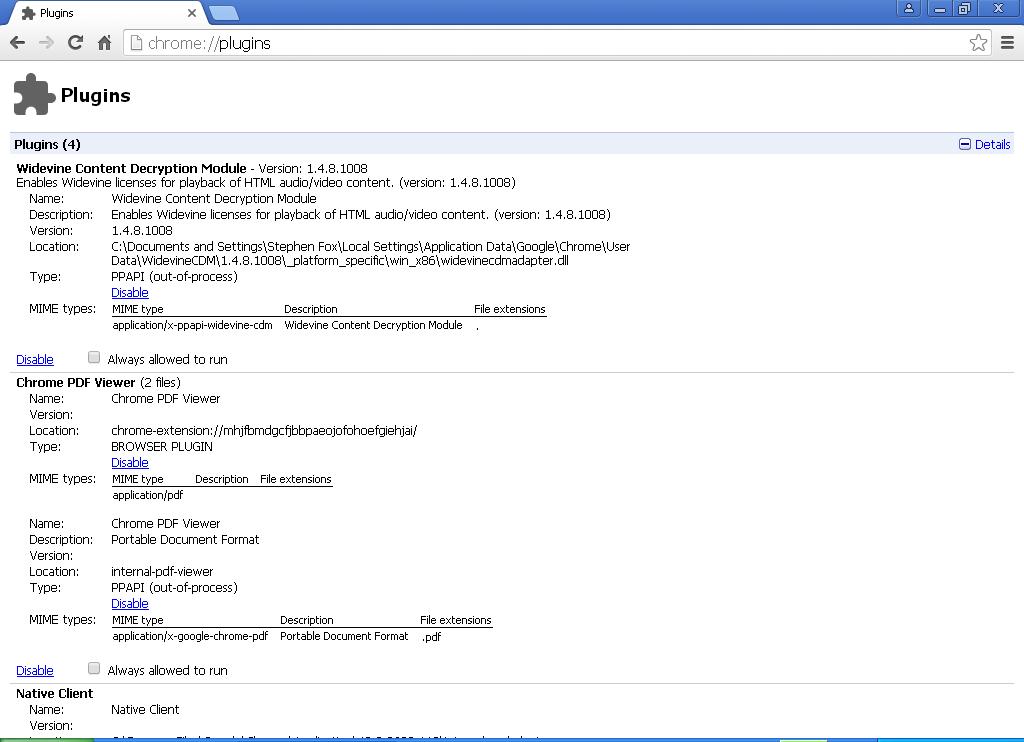This screenshot has width=1024, height=742.
Task: Click the chrome-extension://mhjfbmdgcfjbbpaeojofohoefgiehjai/ location text
Action: 264,430
